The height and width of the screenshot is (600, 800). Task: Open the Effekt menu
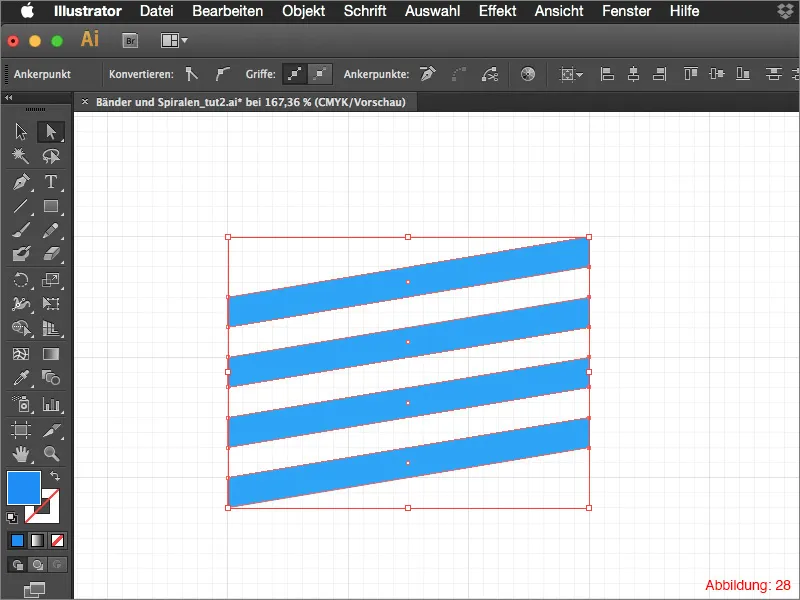pyautogui.click(x=497, y=11)
